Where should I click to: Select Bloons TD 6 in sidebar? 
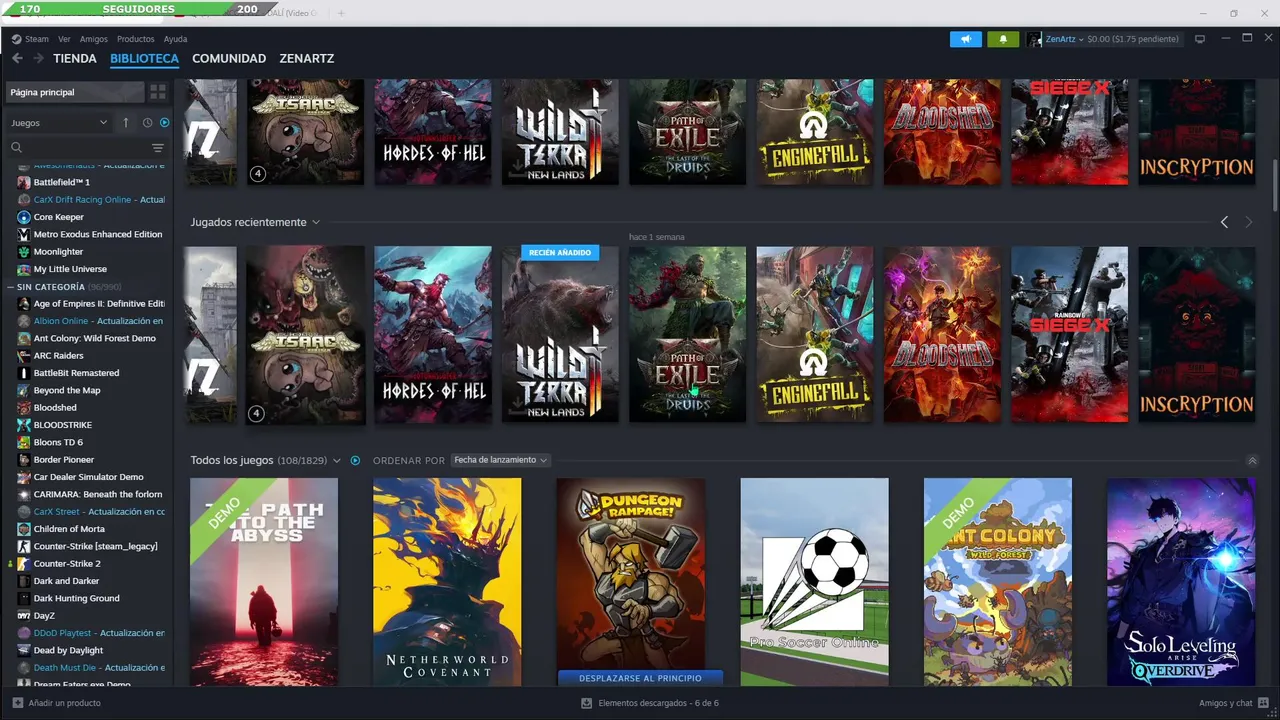click(58, 442)
